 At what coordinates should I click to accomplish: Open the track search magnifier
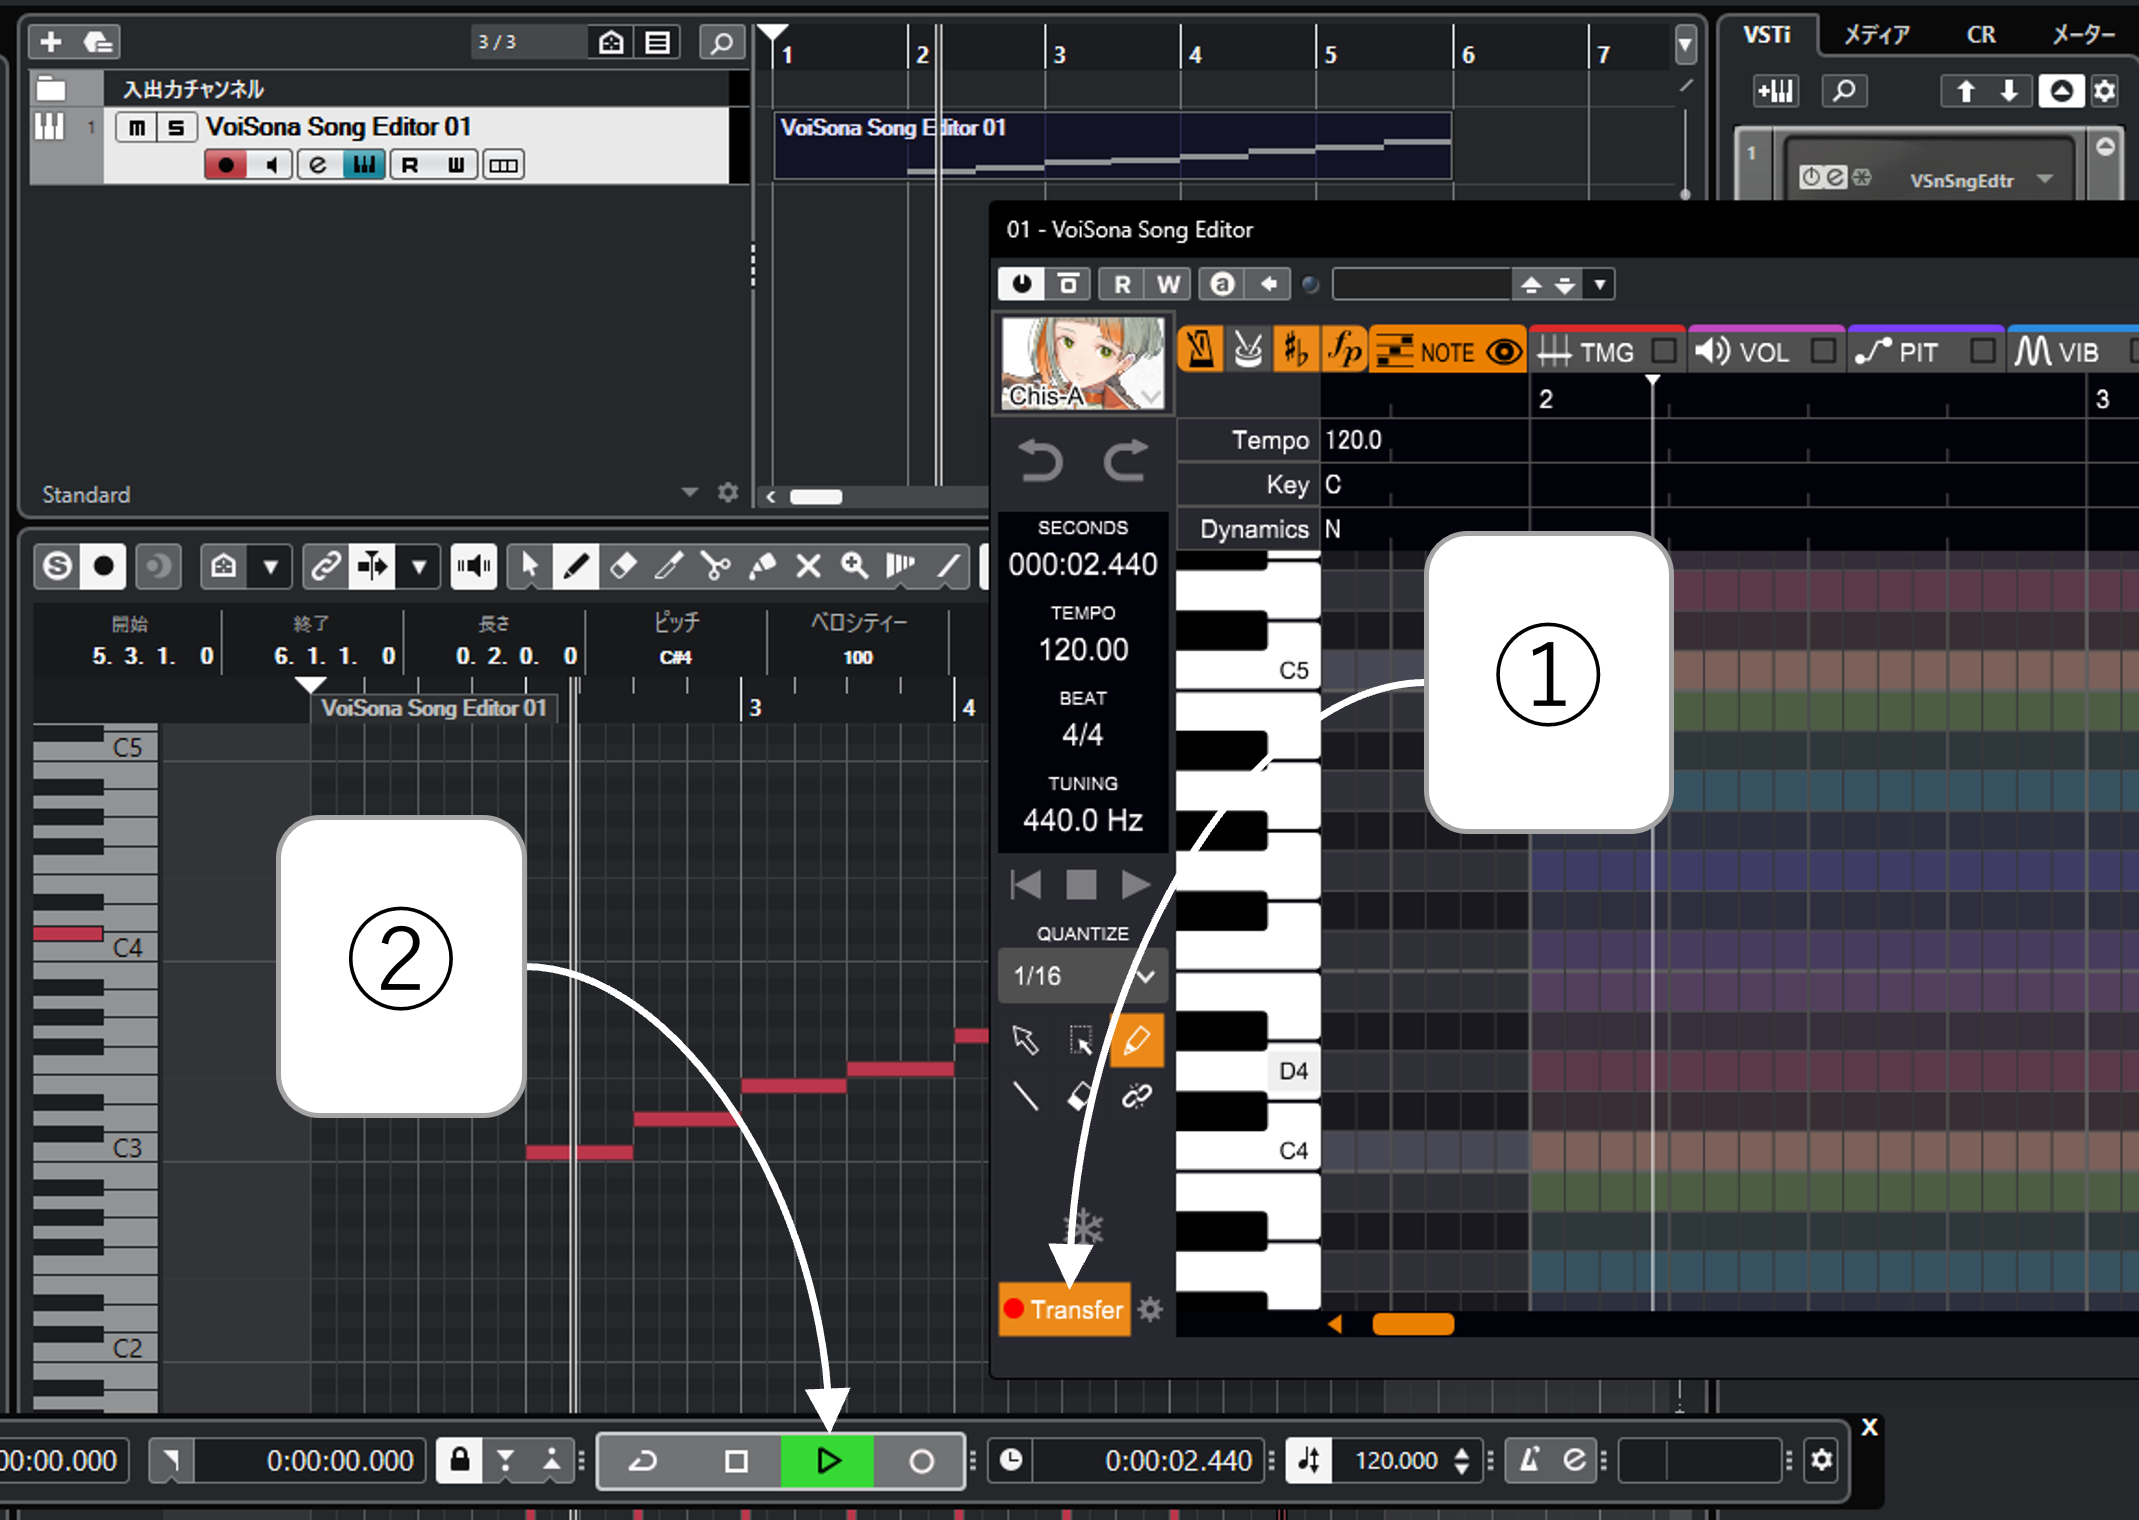coord(721,42)
